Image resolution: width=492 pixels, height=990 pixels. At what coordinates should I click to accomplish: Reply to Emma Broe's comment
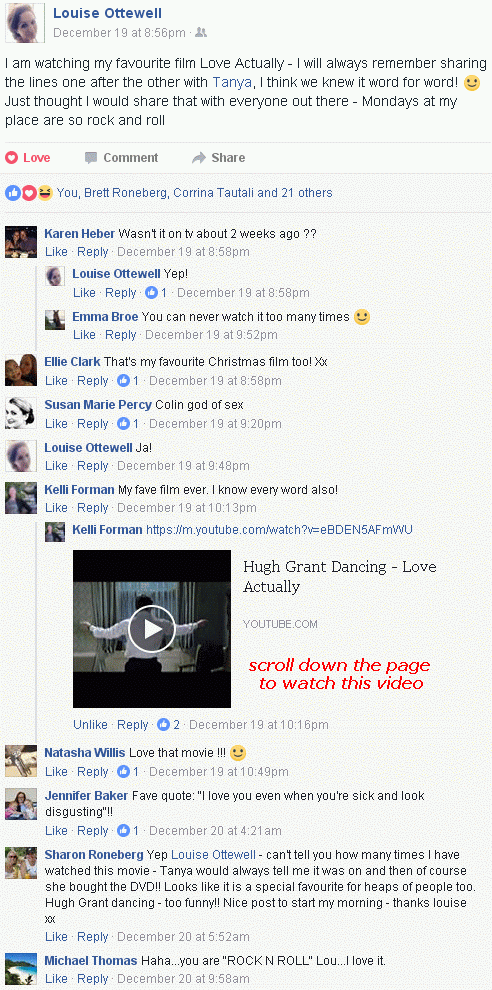(x=121, y=335)
